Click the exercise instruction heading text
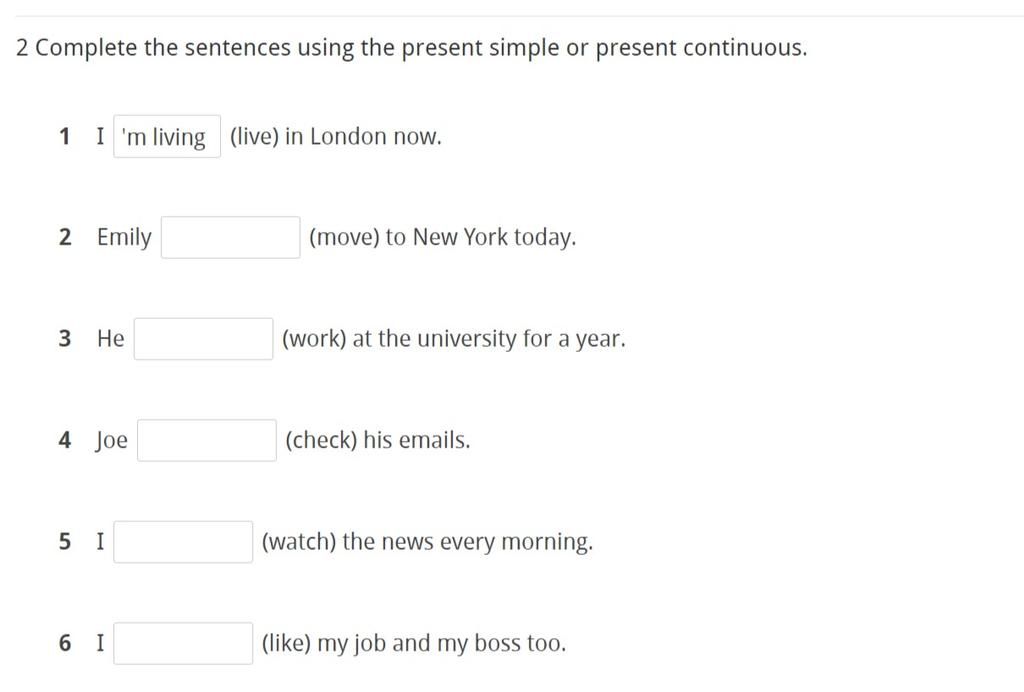This screenshot has width=1024, height=692. 411,48
